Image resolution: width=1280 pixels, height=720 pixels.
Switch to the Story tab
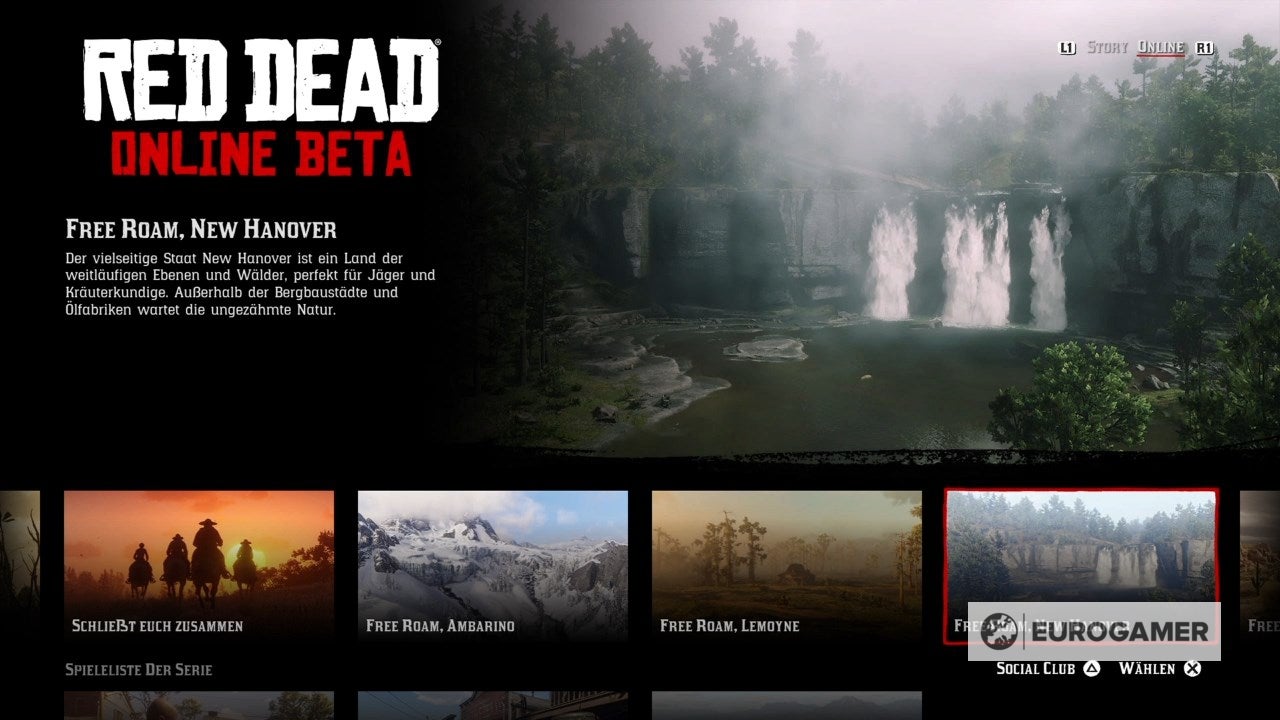click(1107, 46)
